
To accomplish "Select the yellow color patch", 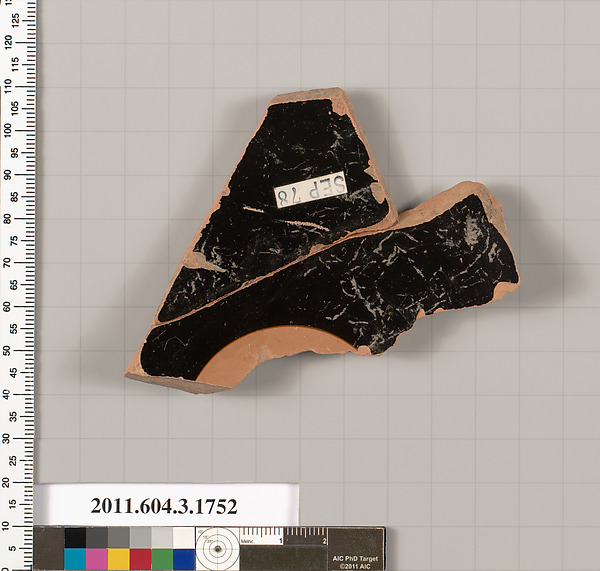I will tap(118, 559).
